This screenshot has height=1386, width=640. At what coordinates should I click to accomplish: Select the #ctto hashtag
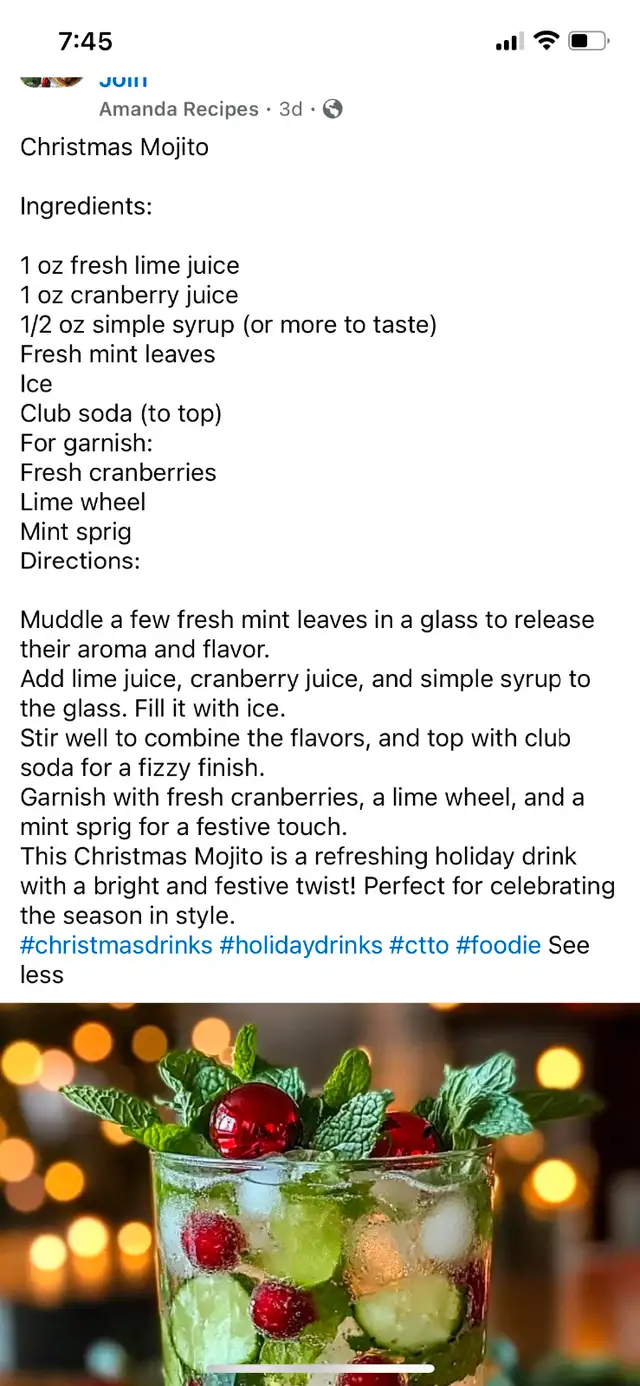(x=419, y=945)
